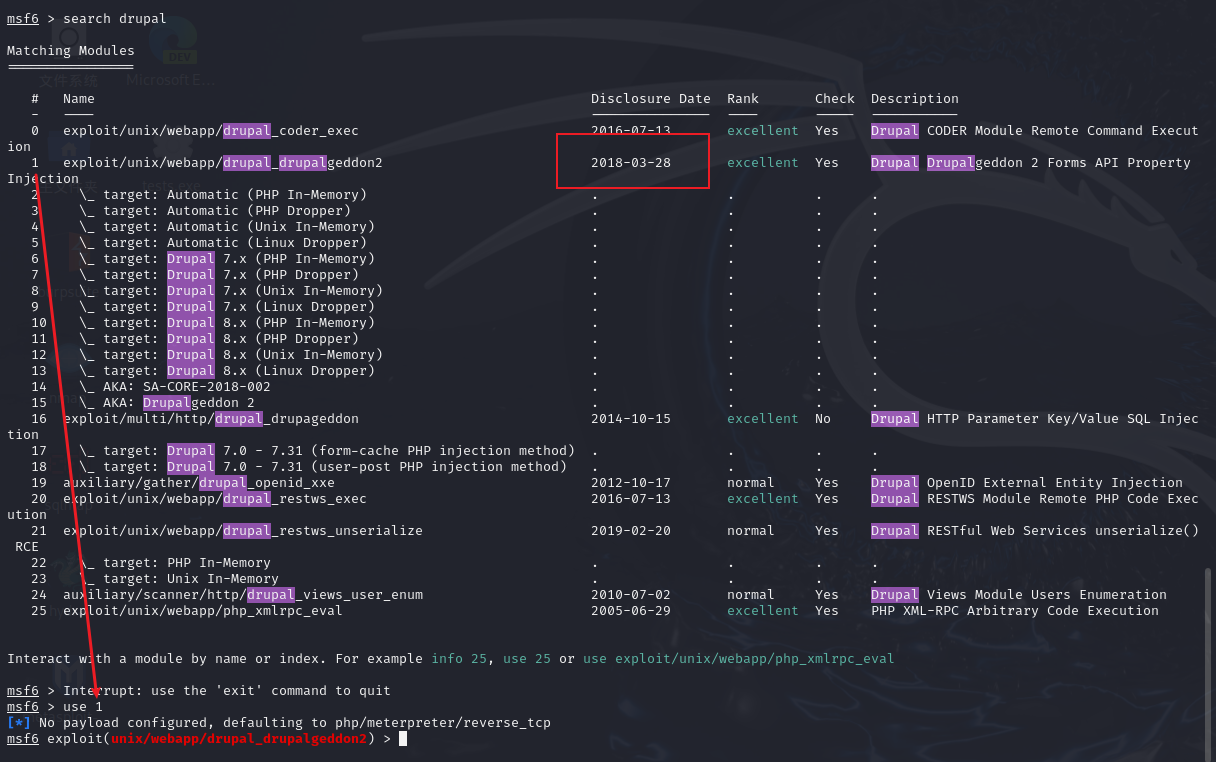Viewport: 1216px width, 762px height.
Task: Click 'target: Automatic (Linux Dropper)' row
Action: point(223,243)
